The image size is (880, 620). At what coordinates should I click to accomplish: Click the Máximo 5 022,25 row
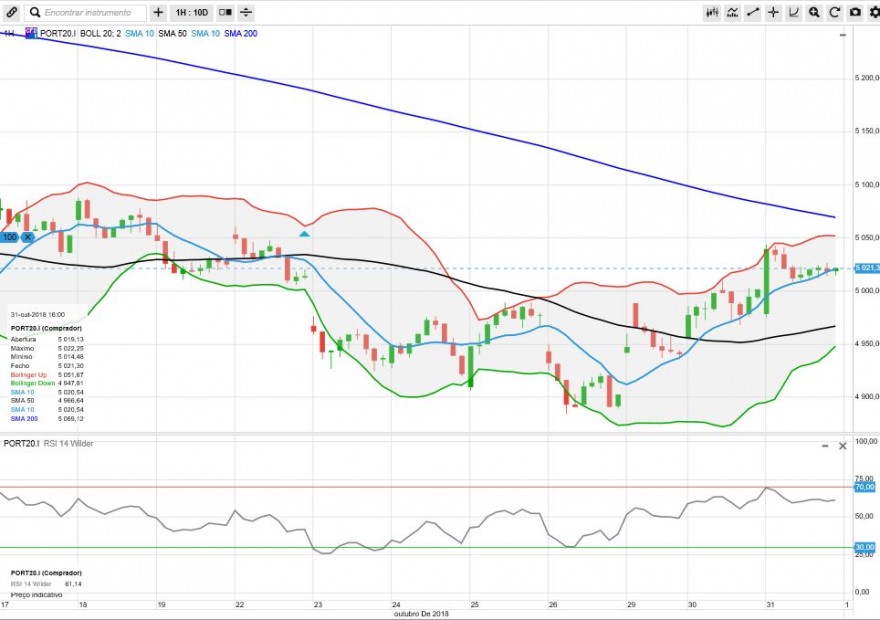tap(47, 348)
